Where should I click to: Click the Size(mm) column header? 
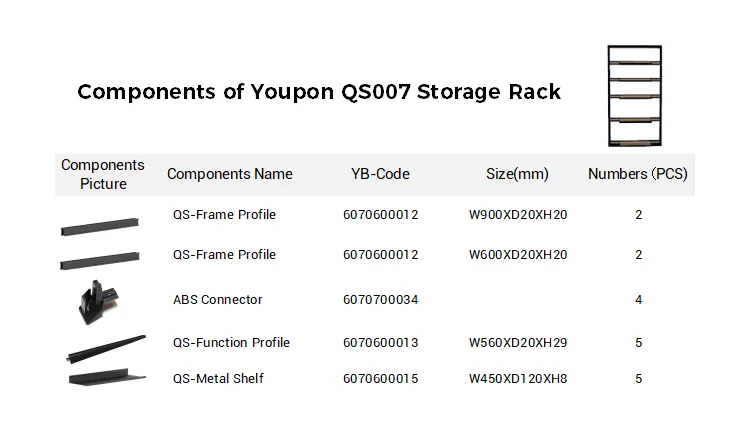[517, 174]
